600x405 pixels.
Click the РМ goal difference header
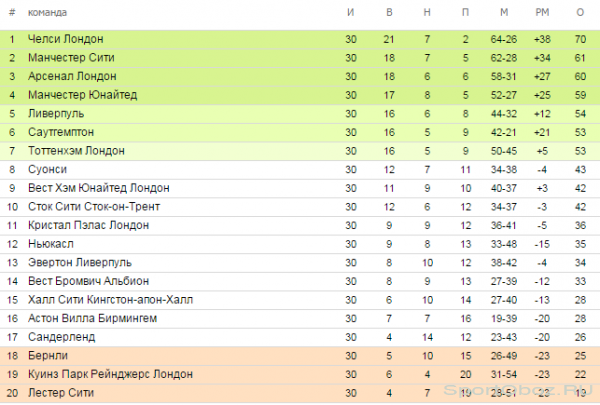(542, 13)
